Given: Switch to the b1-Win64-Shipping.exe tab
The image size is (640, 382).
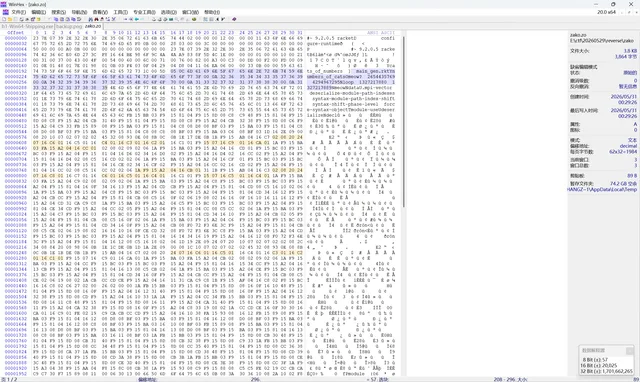Looking at the screenshot, I should [27, 26].
